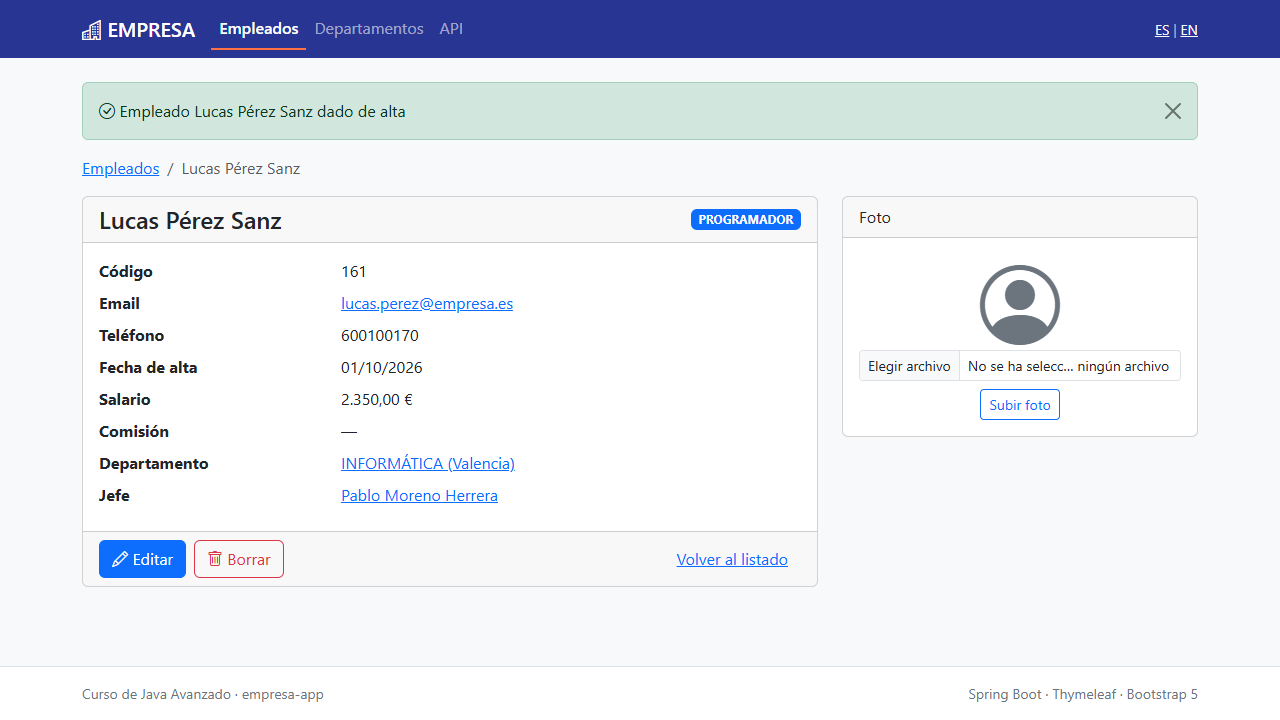Click the green check-circle icon in the alert
Viewport: 1280px width, 720px height.
pyautogui.click(x=107, y=111)
